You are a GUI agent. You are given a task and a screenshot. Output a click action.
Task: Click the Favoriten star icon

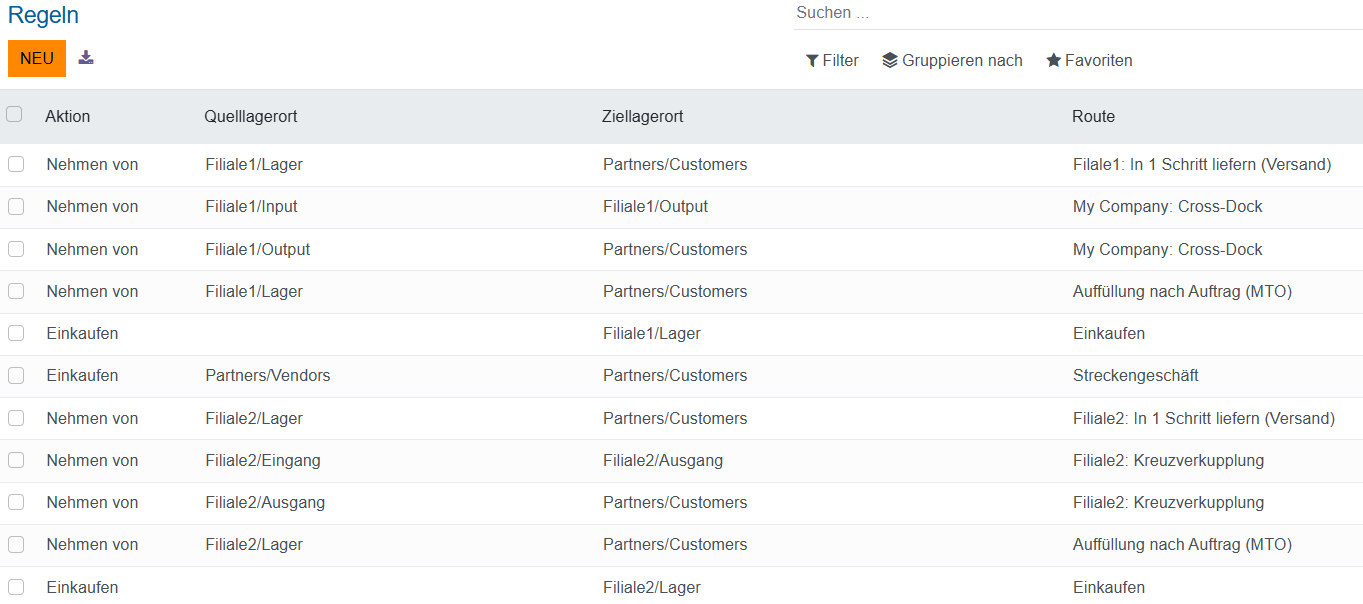click(x=1053, y=61)
